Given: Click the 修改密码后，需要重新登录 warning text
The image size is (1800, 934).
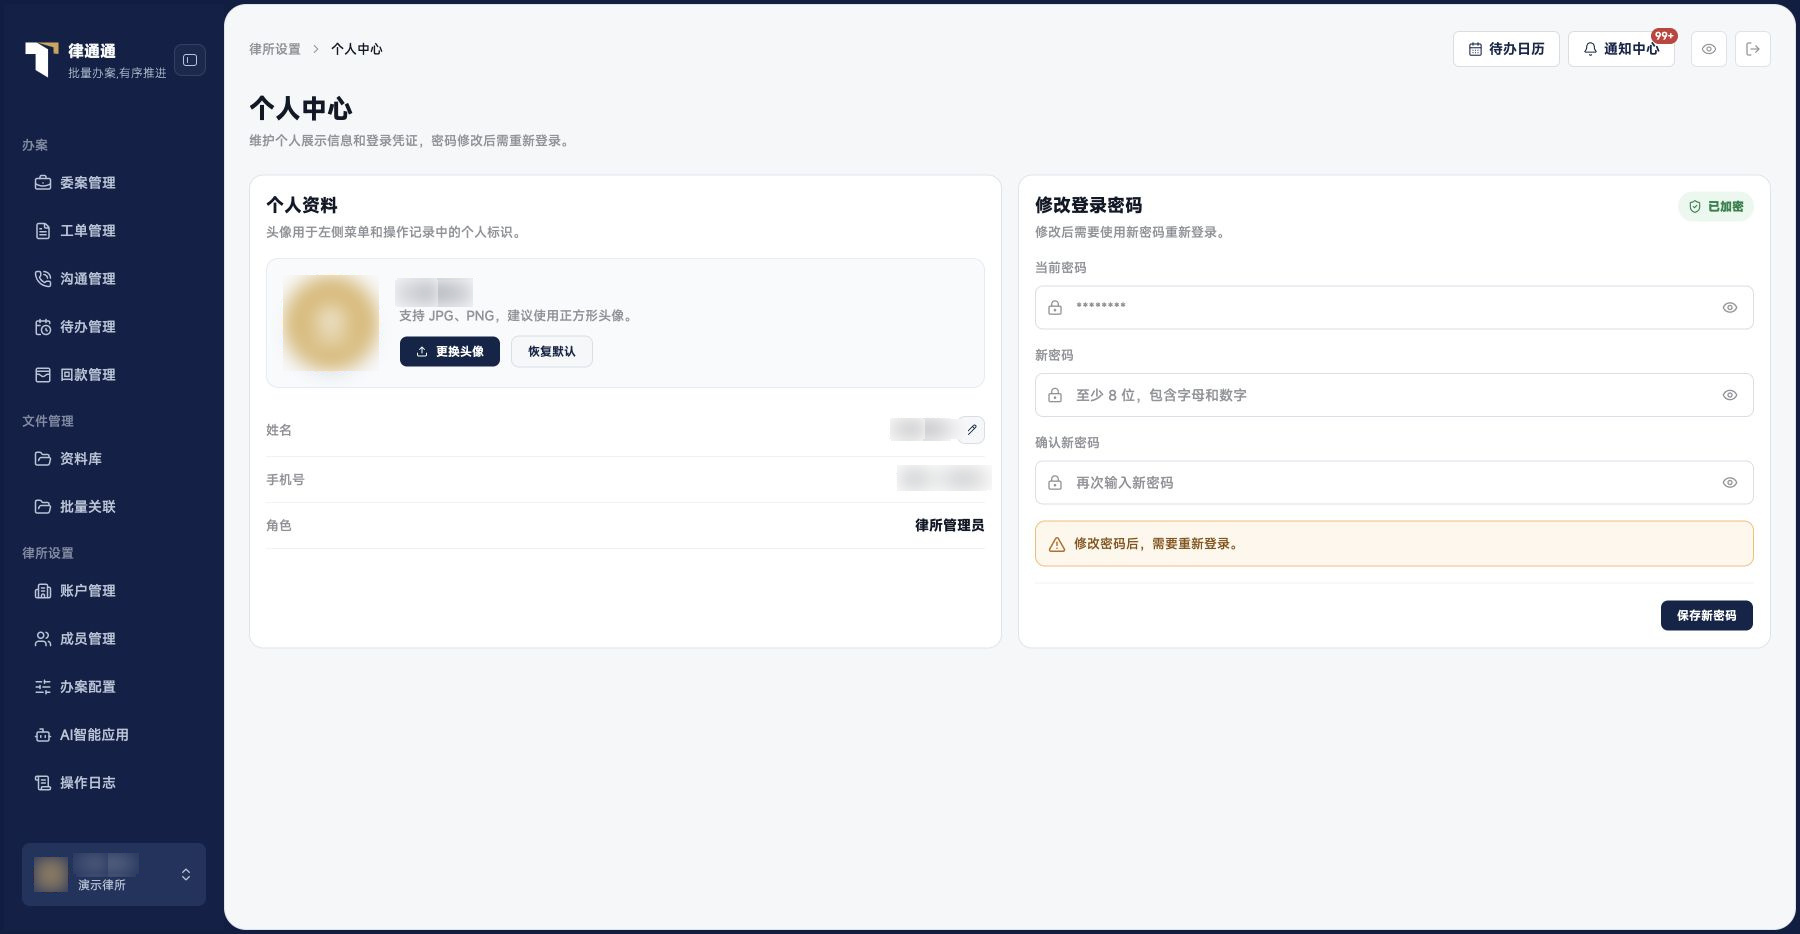Looking at the screenshot, I should click(1158, 544).
